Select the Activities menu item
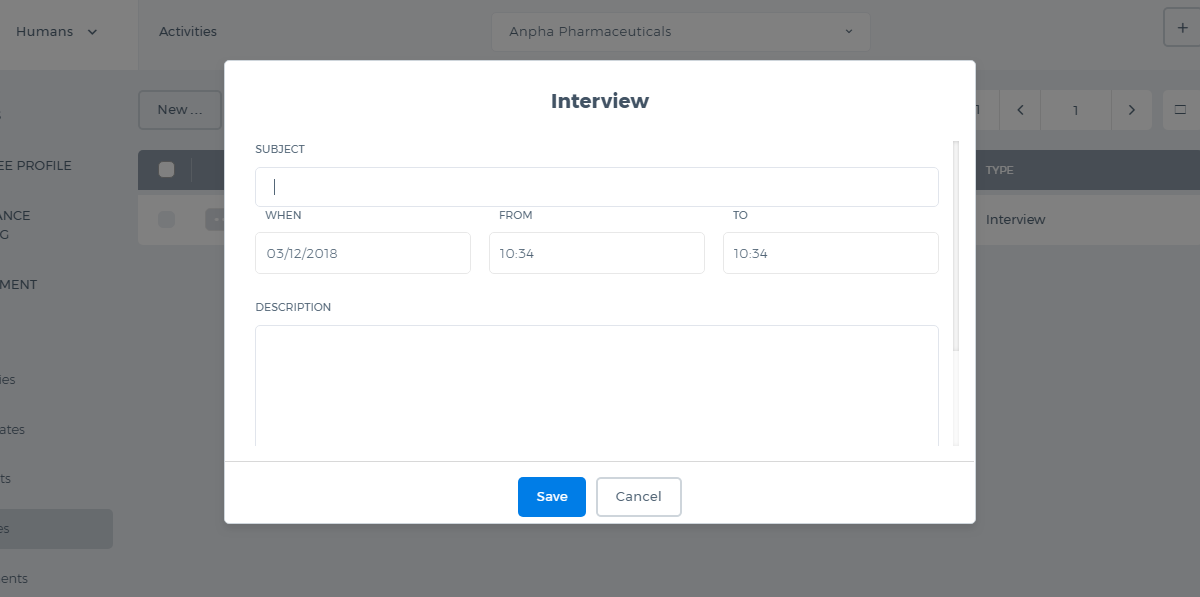Image resolution: width=1200 pixels, height=597 pixels. coord(188,32)
